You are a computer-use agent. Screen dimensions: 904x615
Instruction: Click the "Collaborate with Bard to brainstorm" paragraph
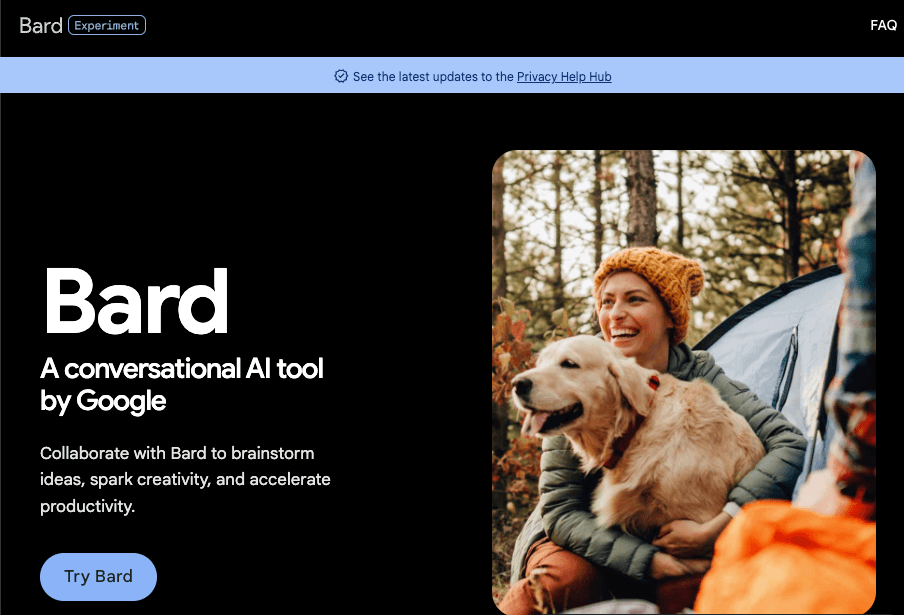point(185,480)
